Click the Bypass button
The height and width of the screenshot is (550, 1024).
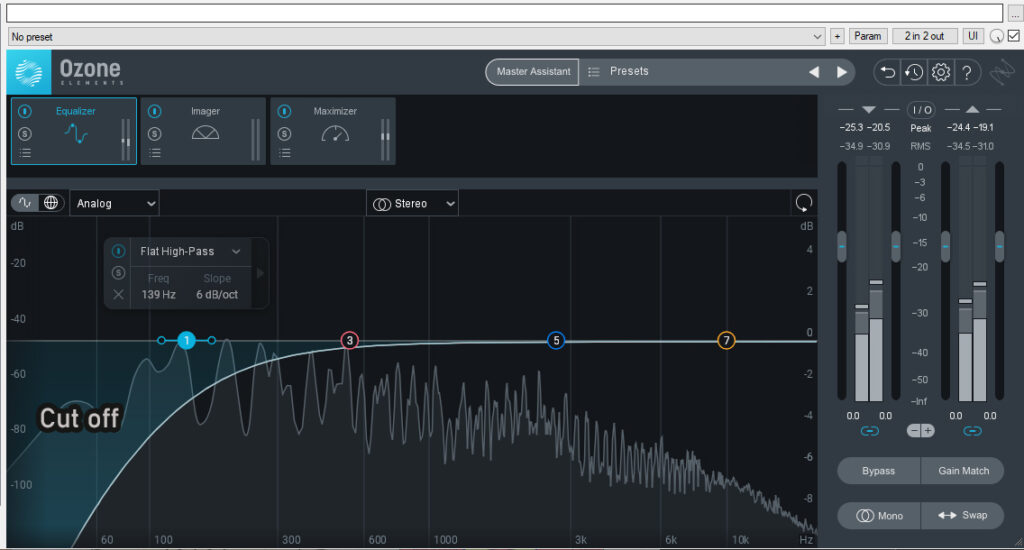pos(878,471)
